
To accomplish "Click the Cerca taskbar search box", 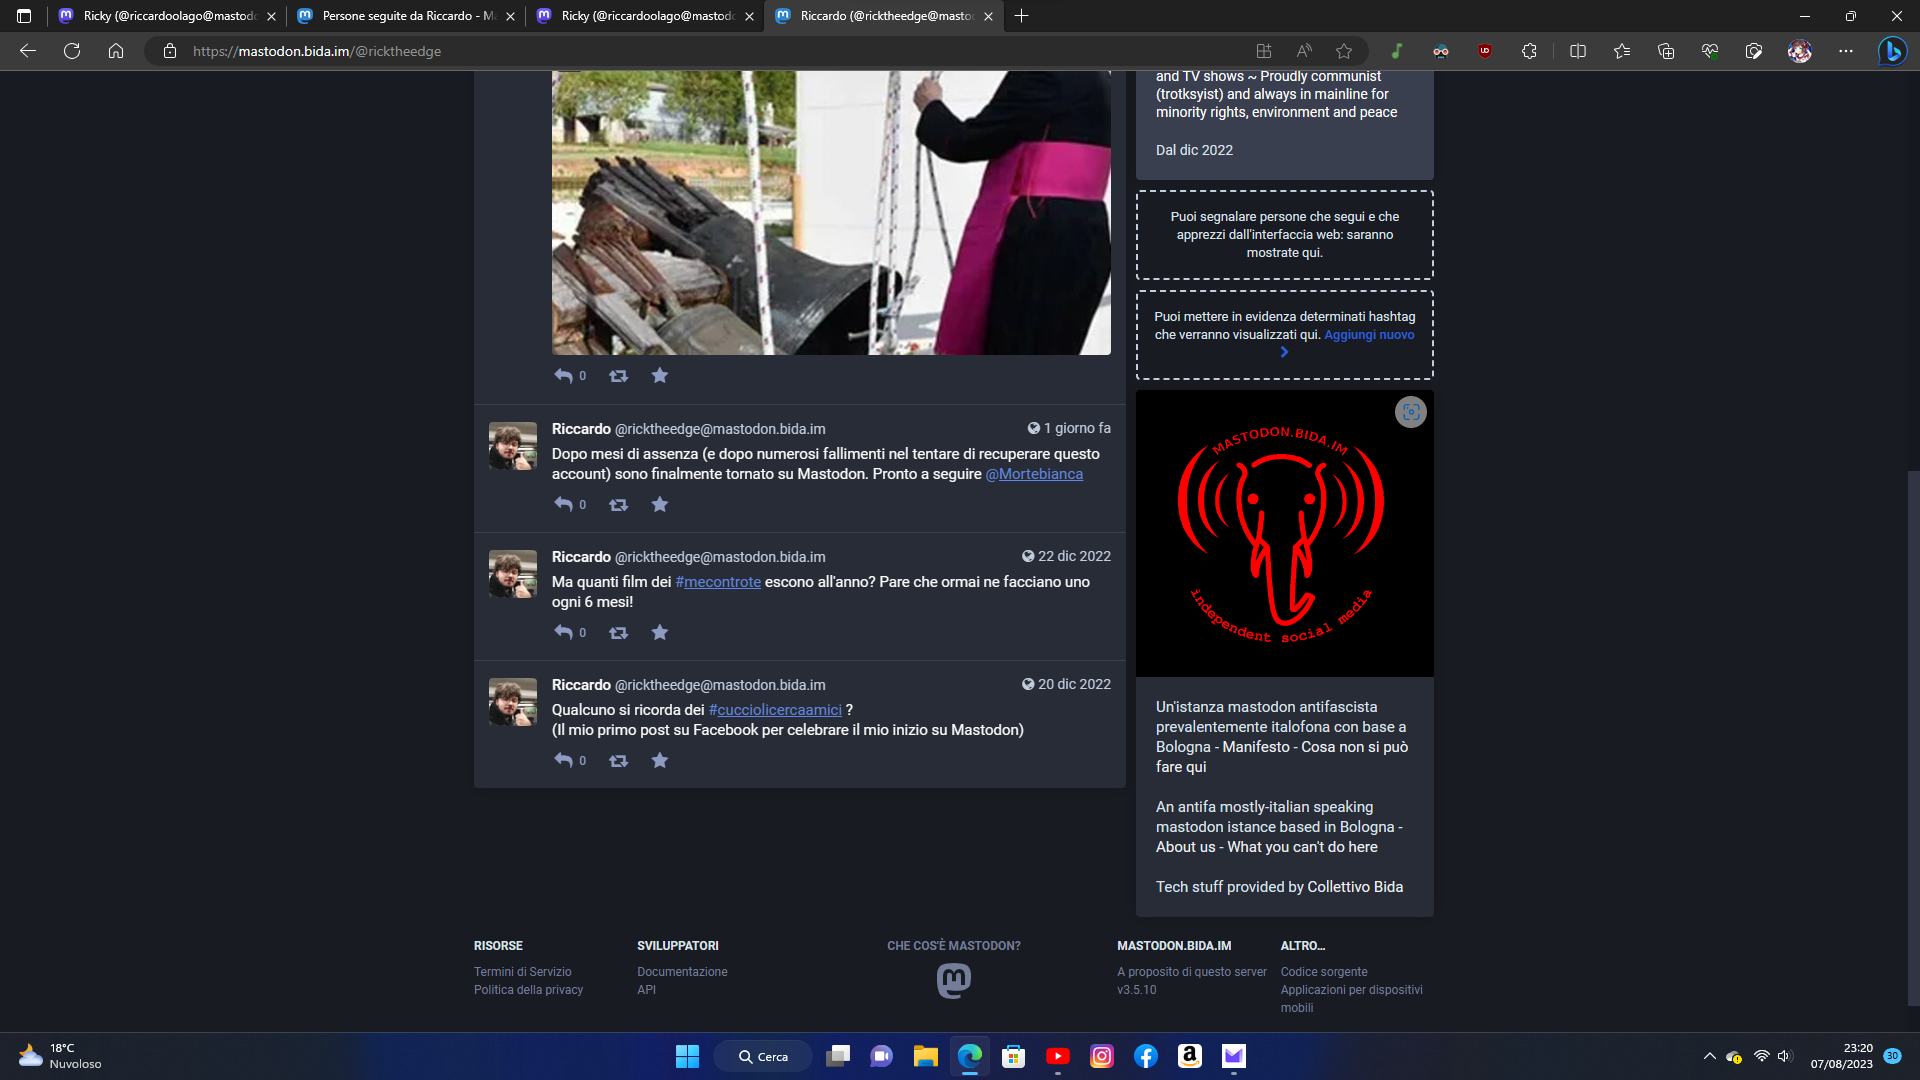I will (763, 1056).
